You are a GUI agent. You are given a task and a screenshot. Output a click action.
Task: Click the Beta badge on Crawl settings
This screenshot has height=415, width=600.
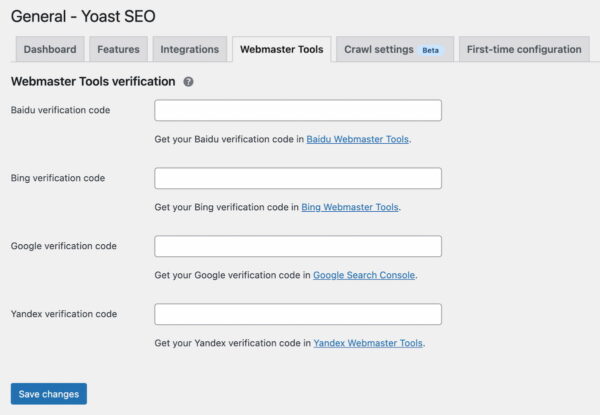430,50
